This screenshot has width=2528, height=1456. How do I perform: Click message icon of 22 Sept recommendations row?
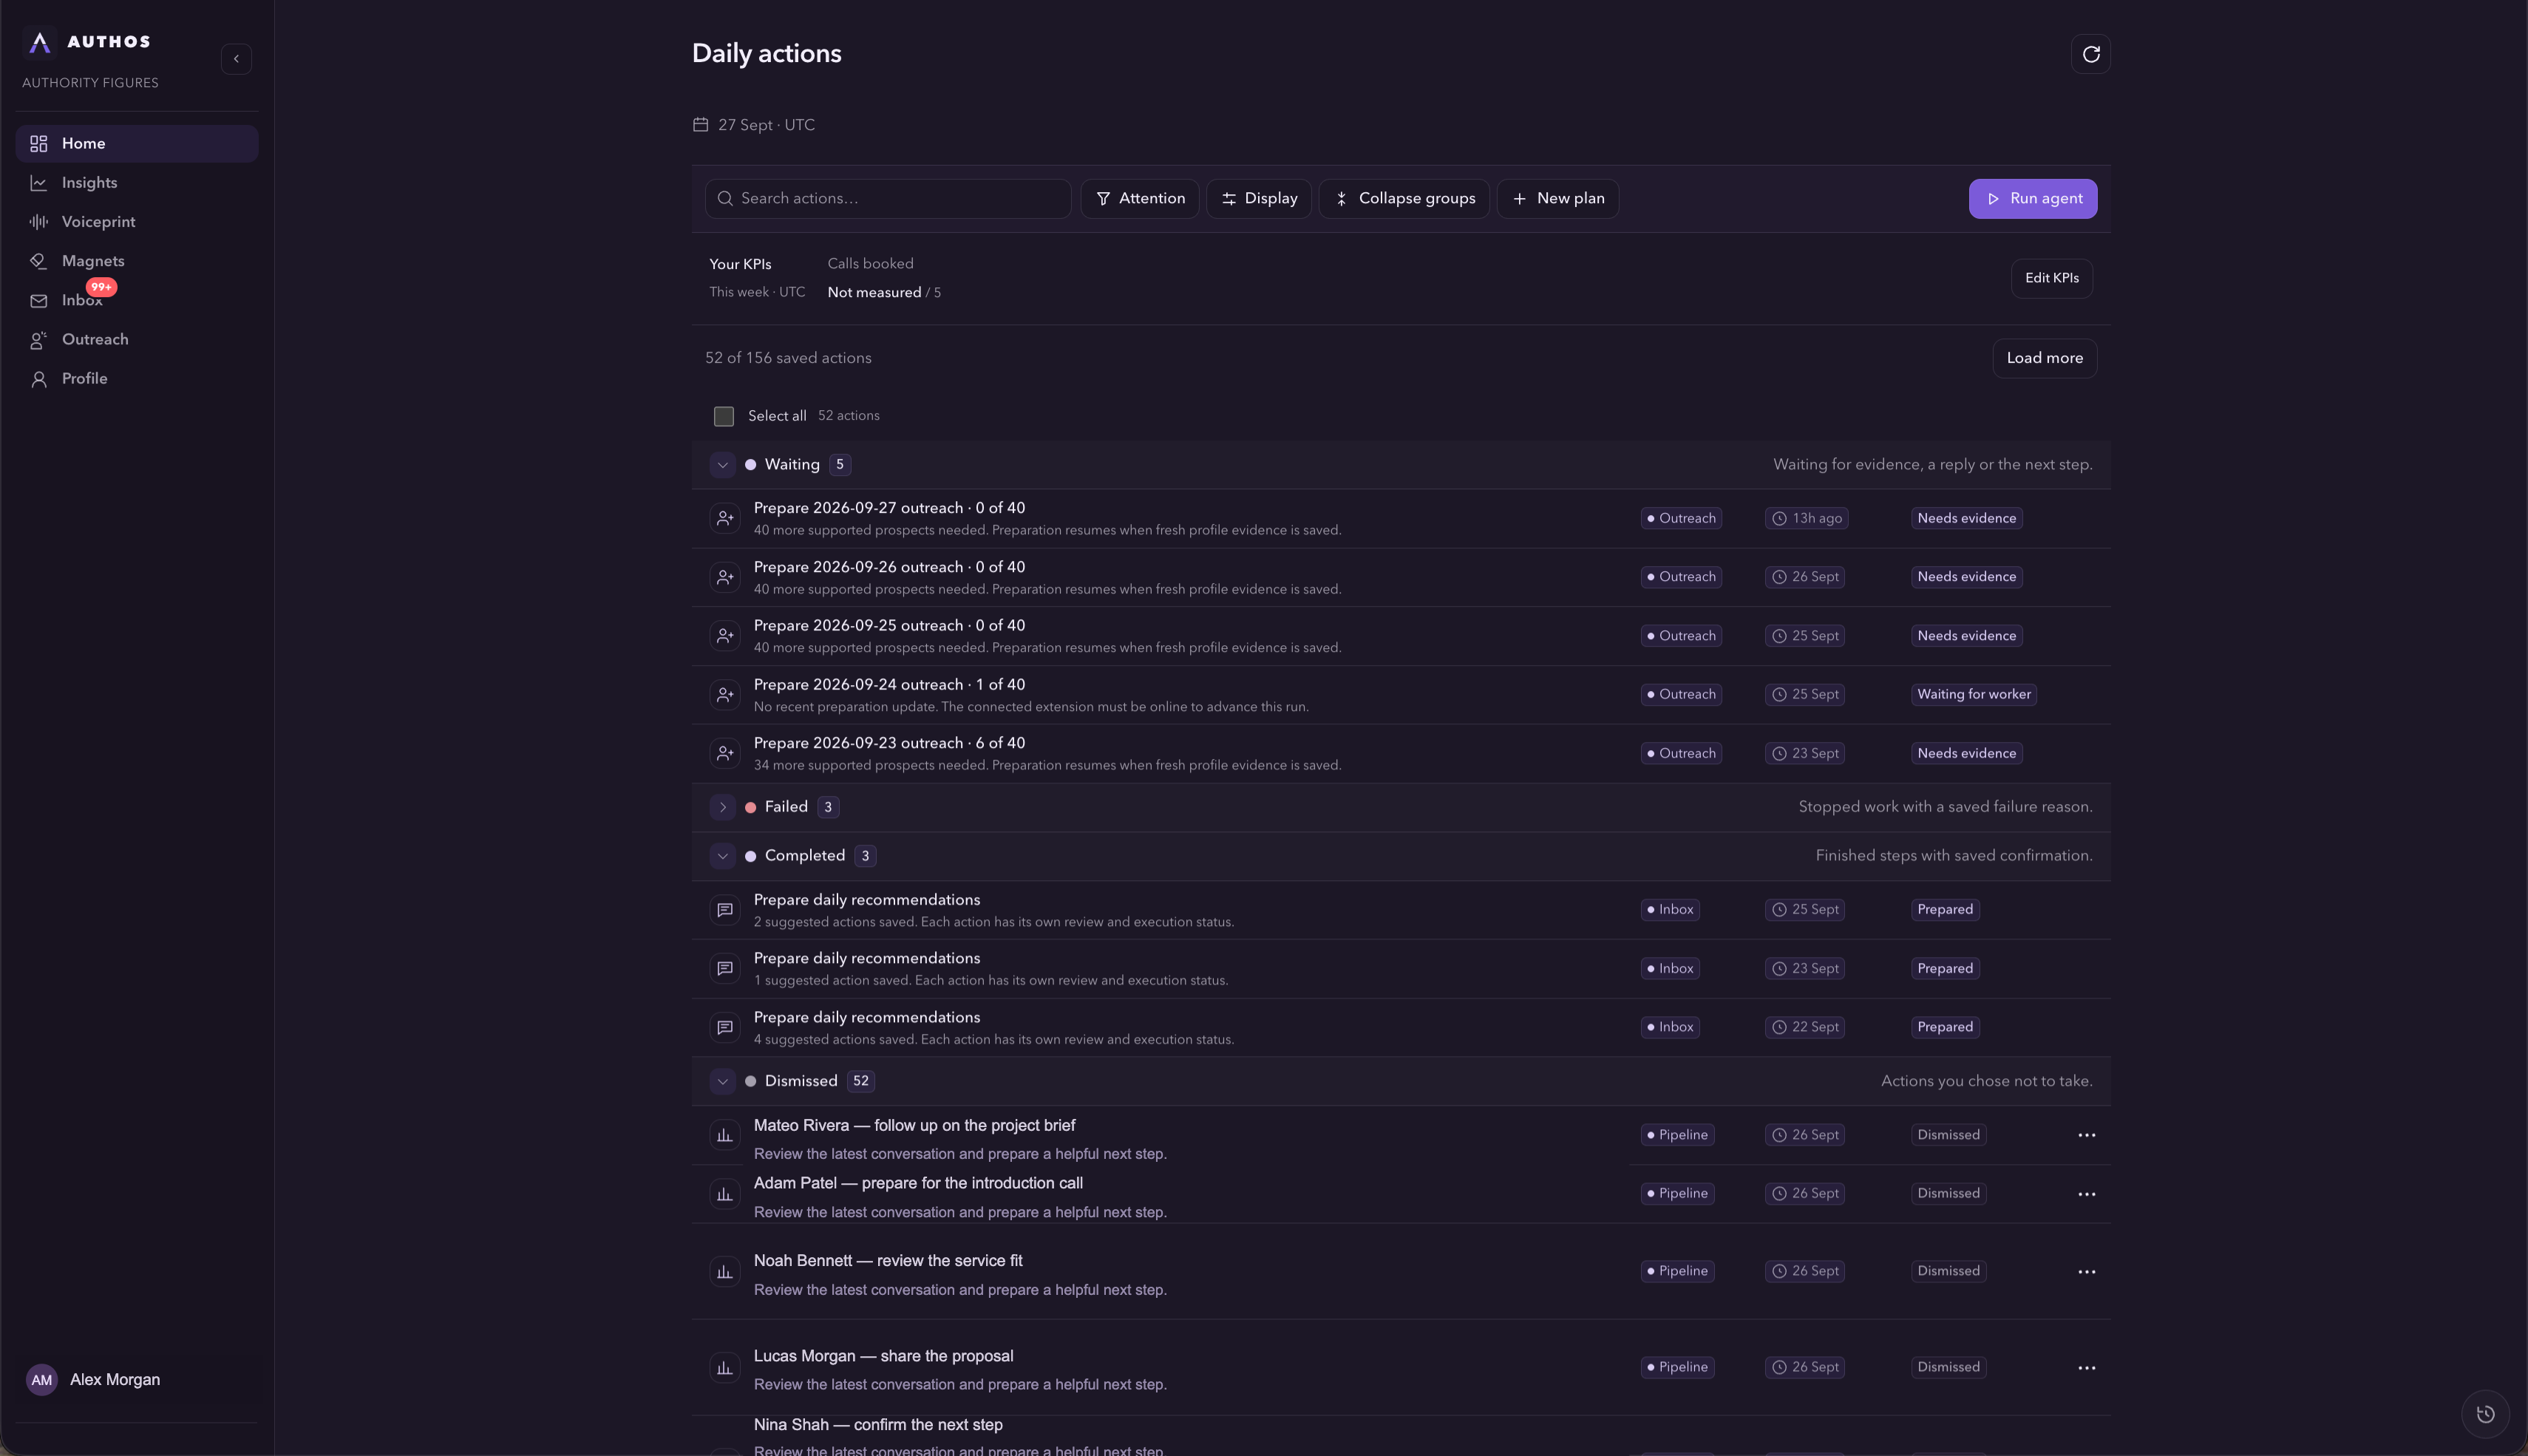click(725, 1027)
